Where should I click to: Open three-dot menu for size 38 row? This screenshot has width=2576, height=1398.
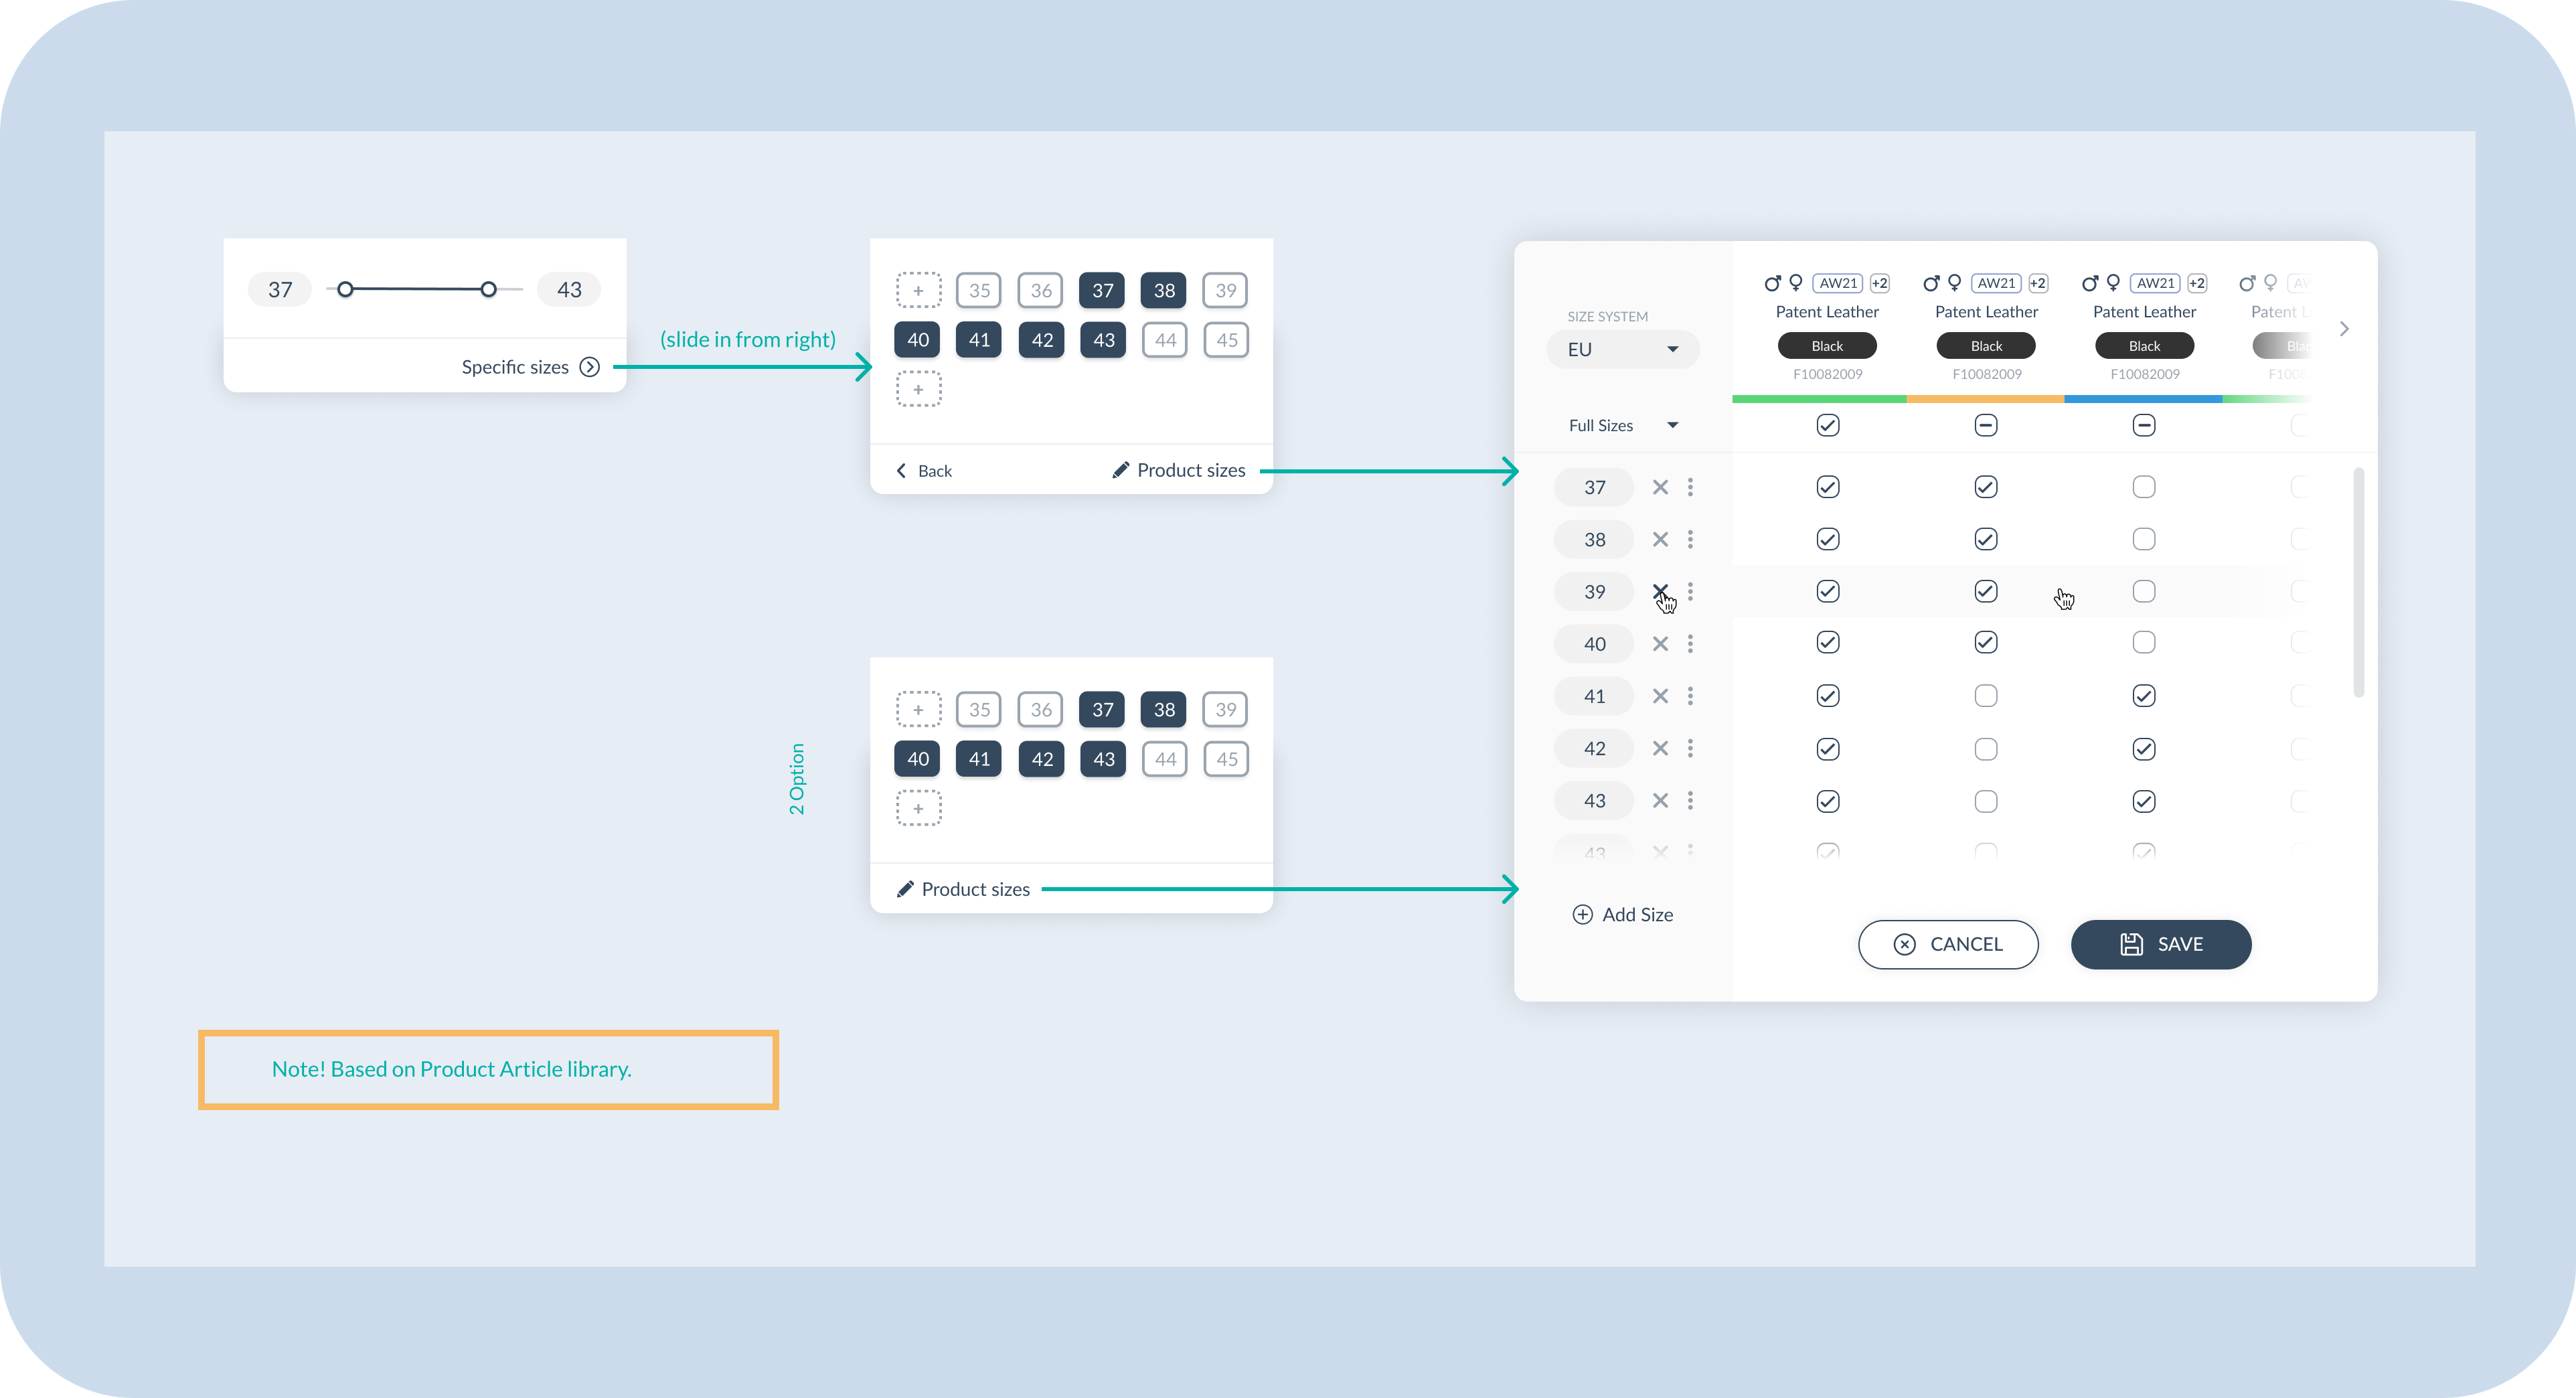point(1690,539)
